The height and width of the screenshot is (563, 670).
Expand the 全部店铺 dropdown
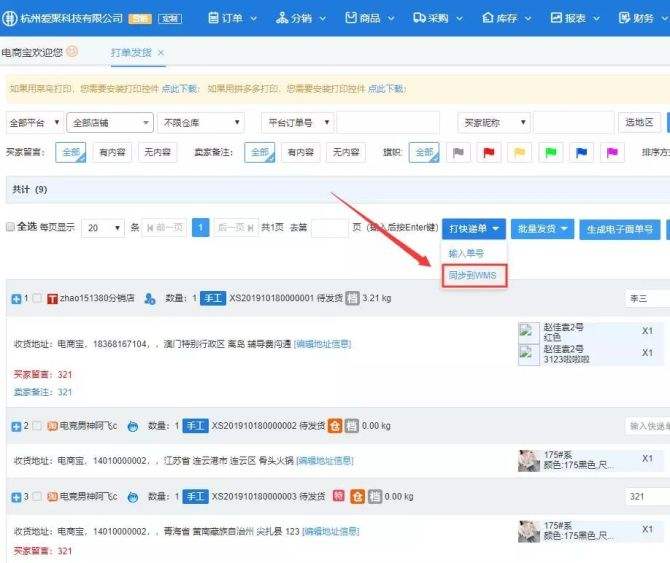click(x=110, y=123)
